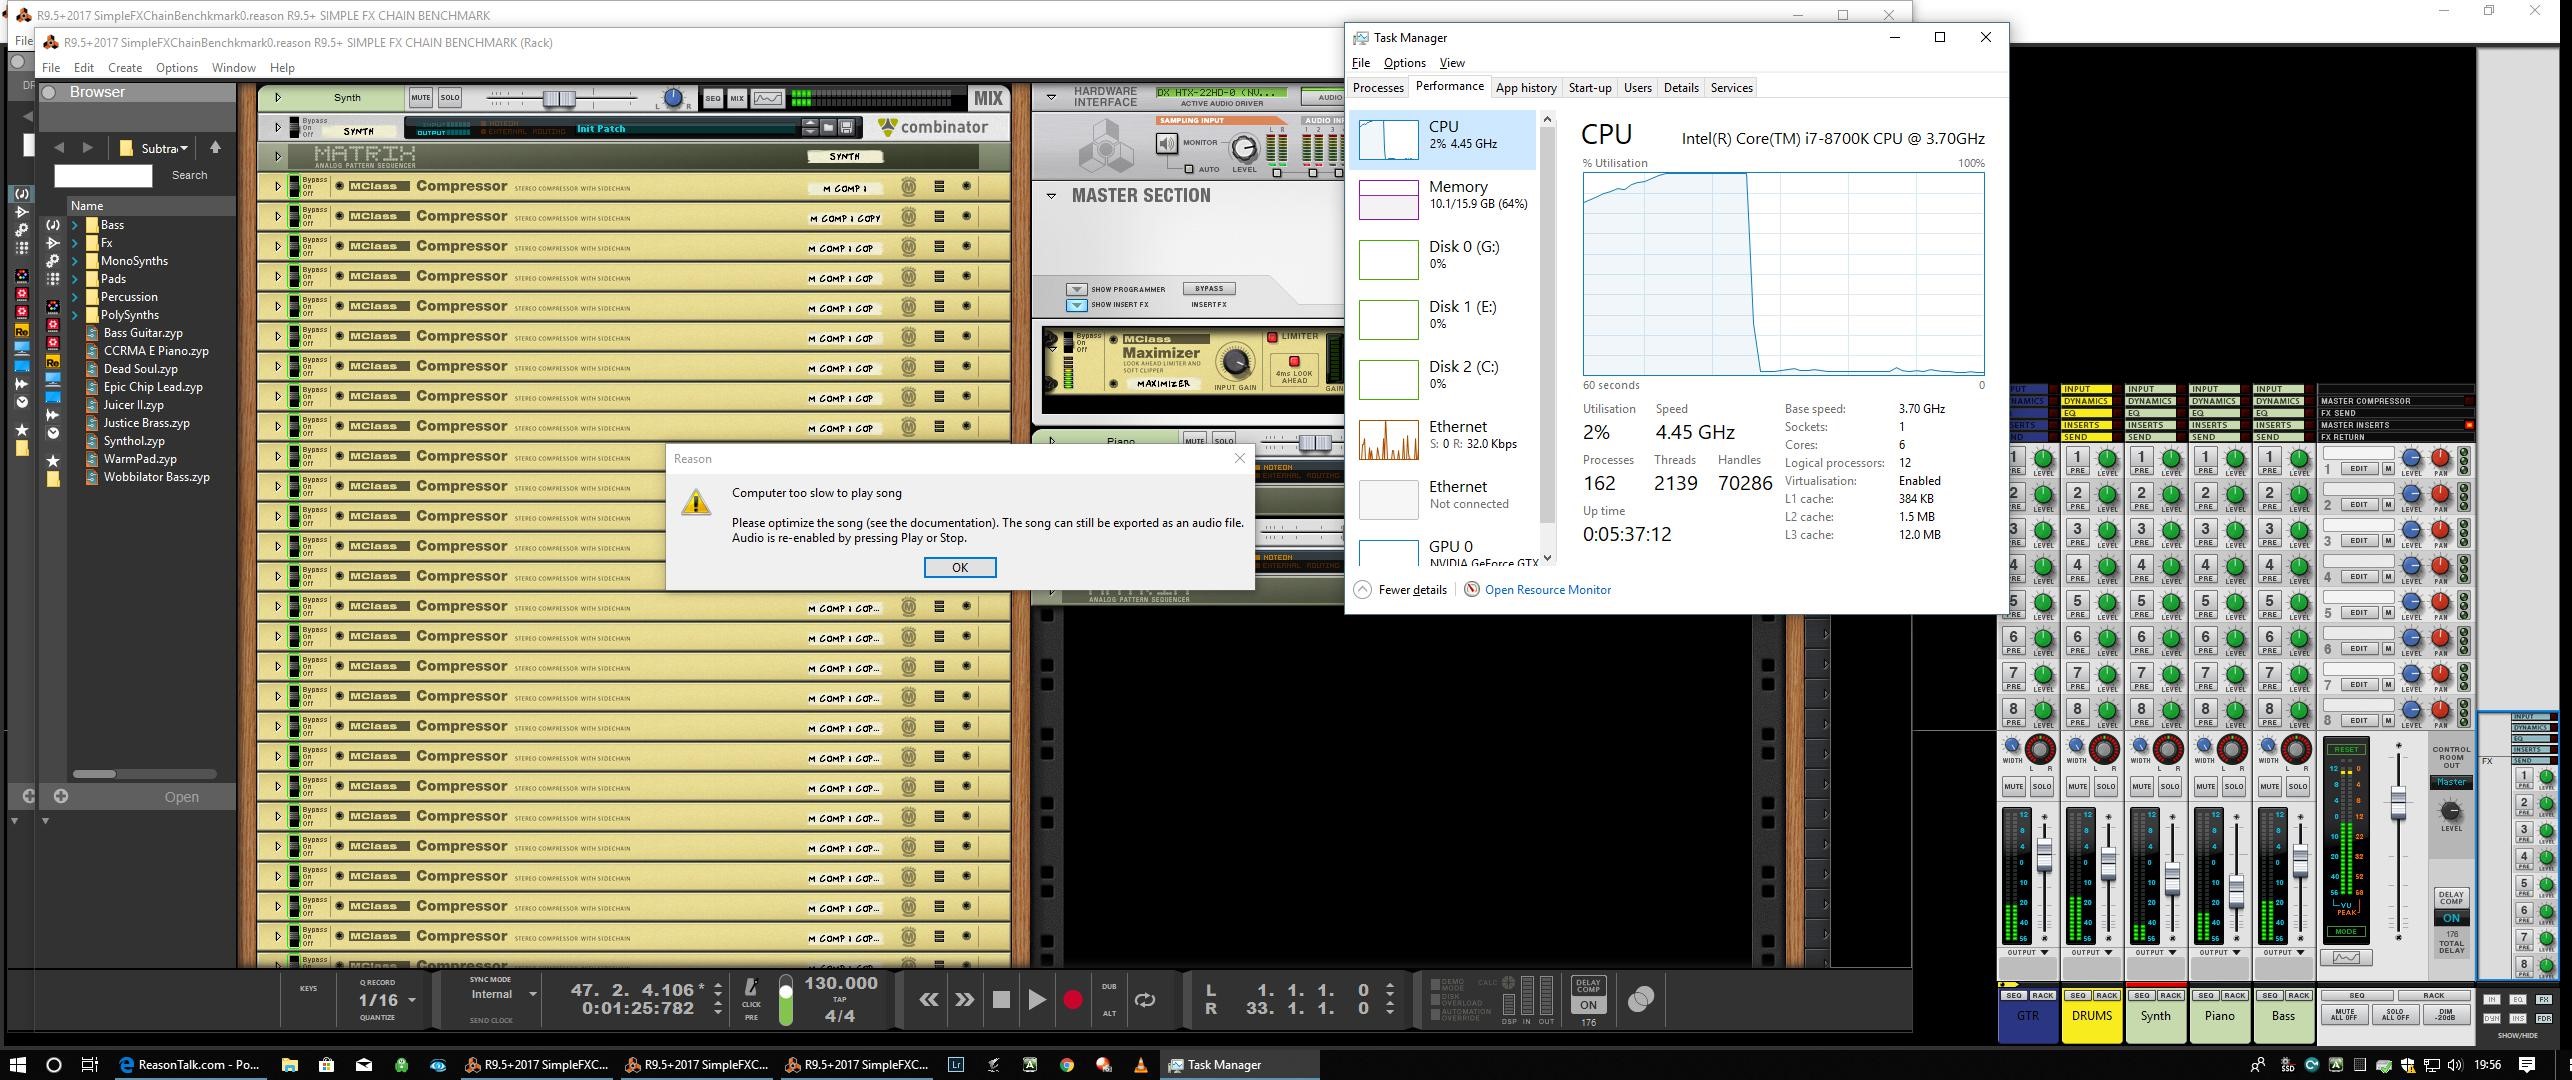Toggle Show Insert FX in Master Section
The height and width of the screenshot is (1080, 2572).
click(x=1076, y=305)
